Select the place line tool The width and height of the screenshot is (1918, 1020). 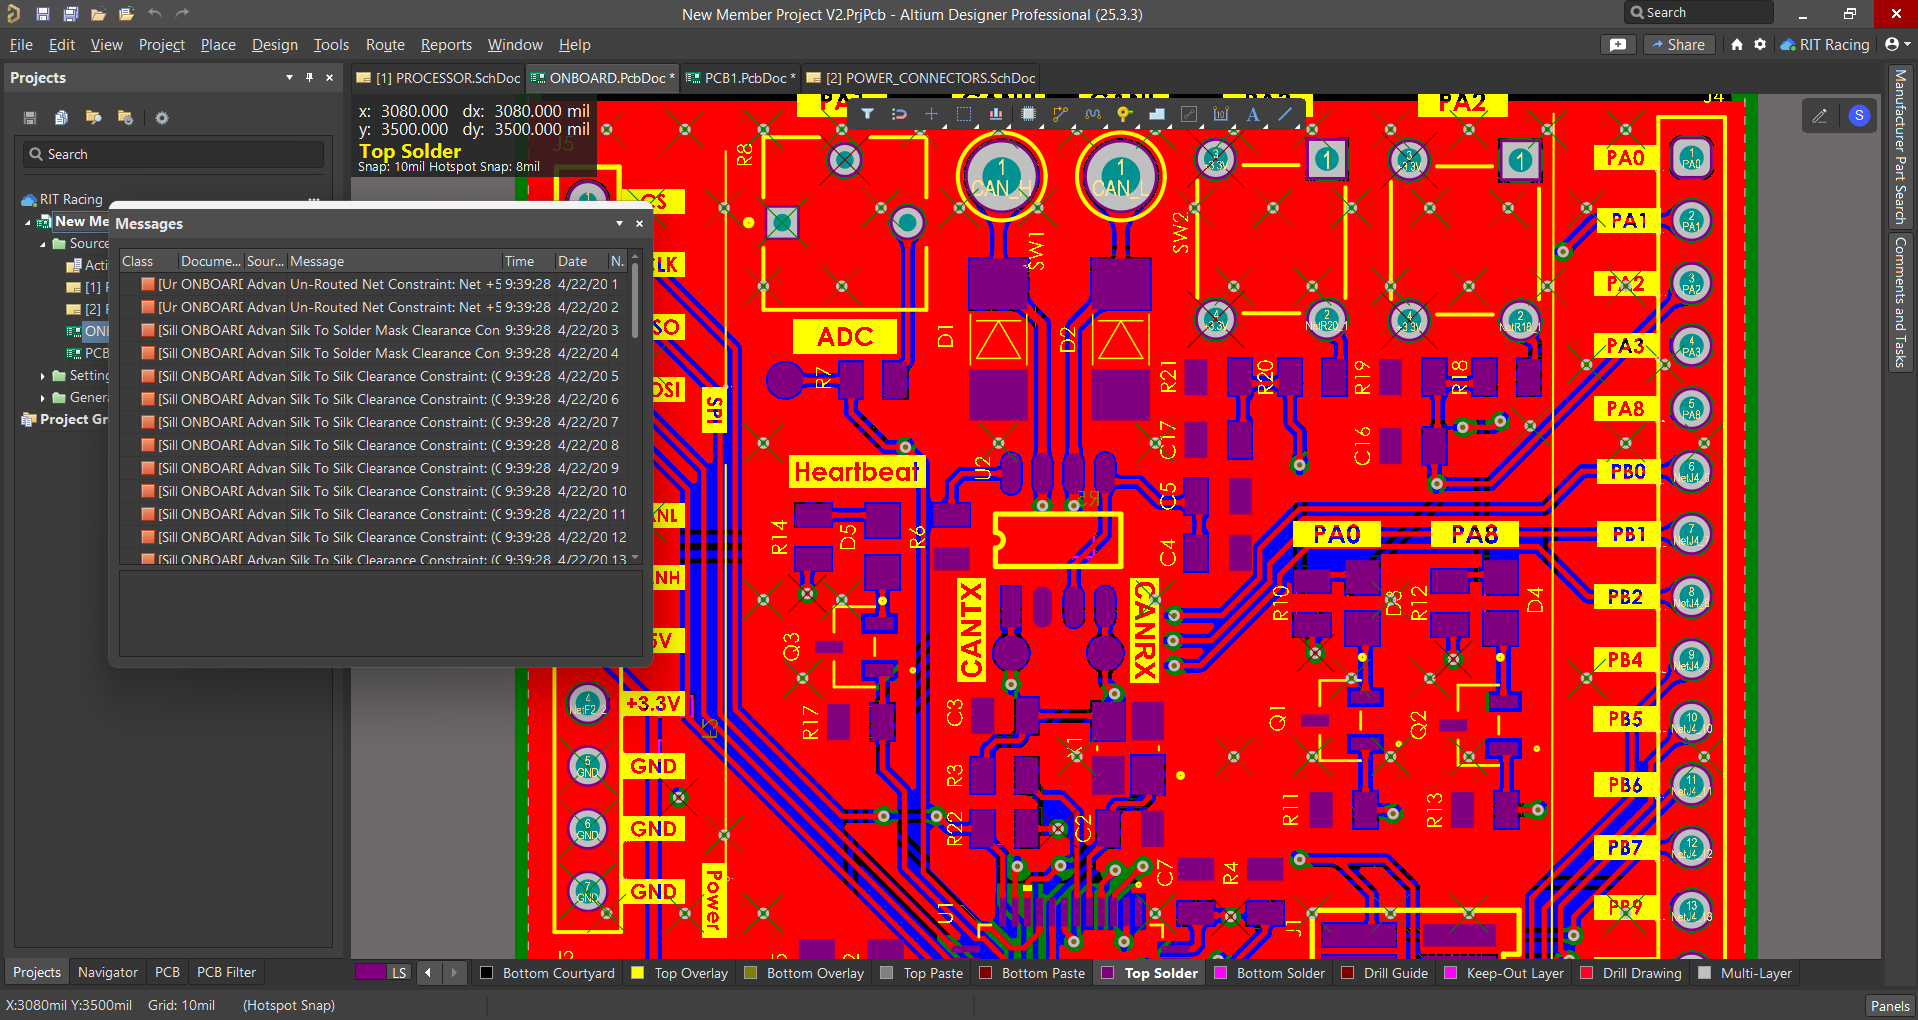[1285, 114]
